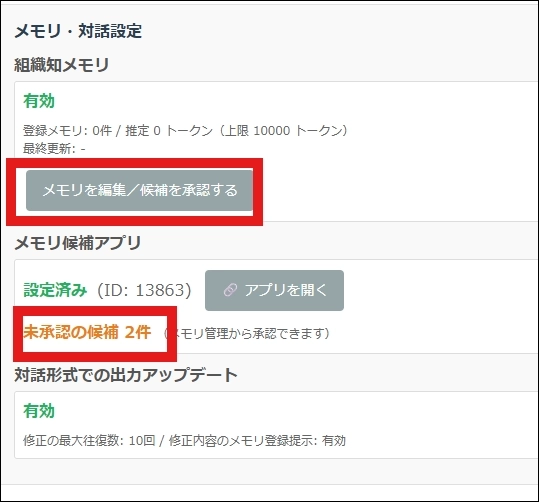Click 設定済み status text

(55, 290)
